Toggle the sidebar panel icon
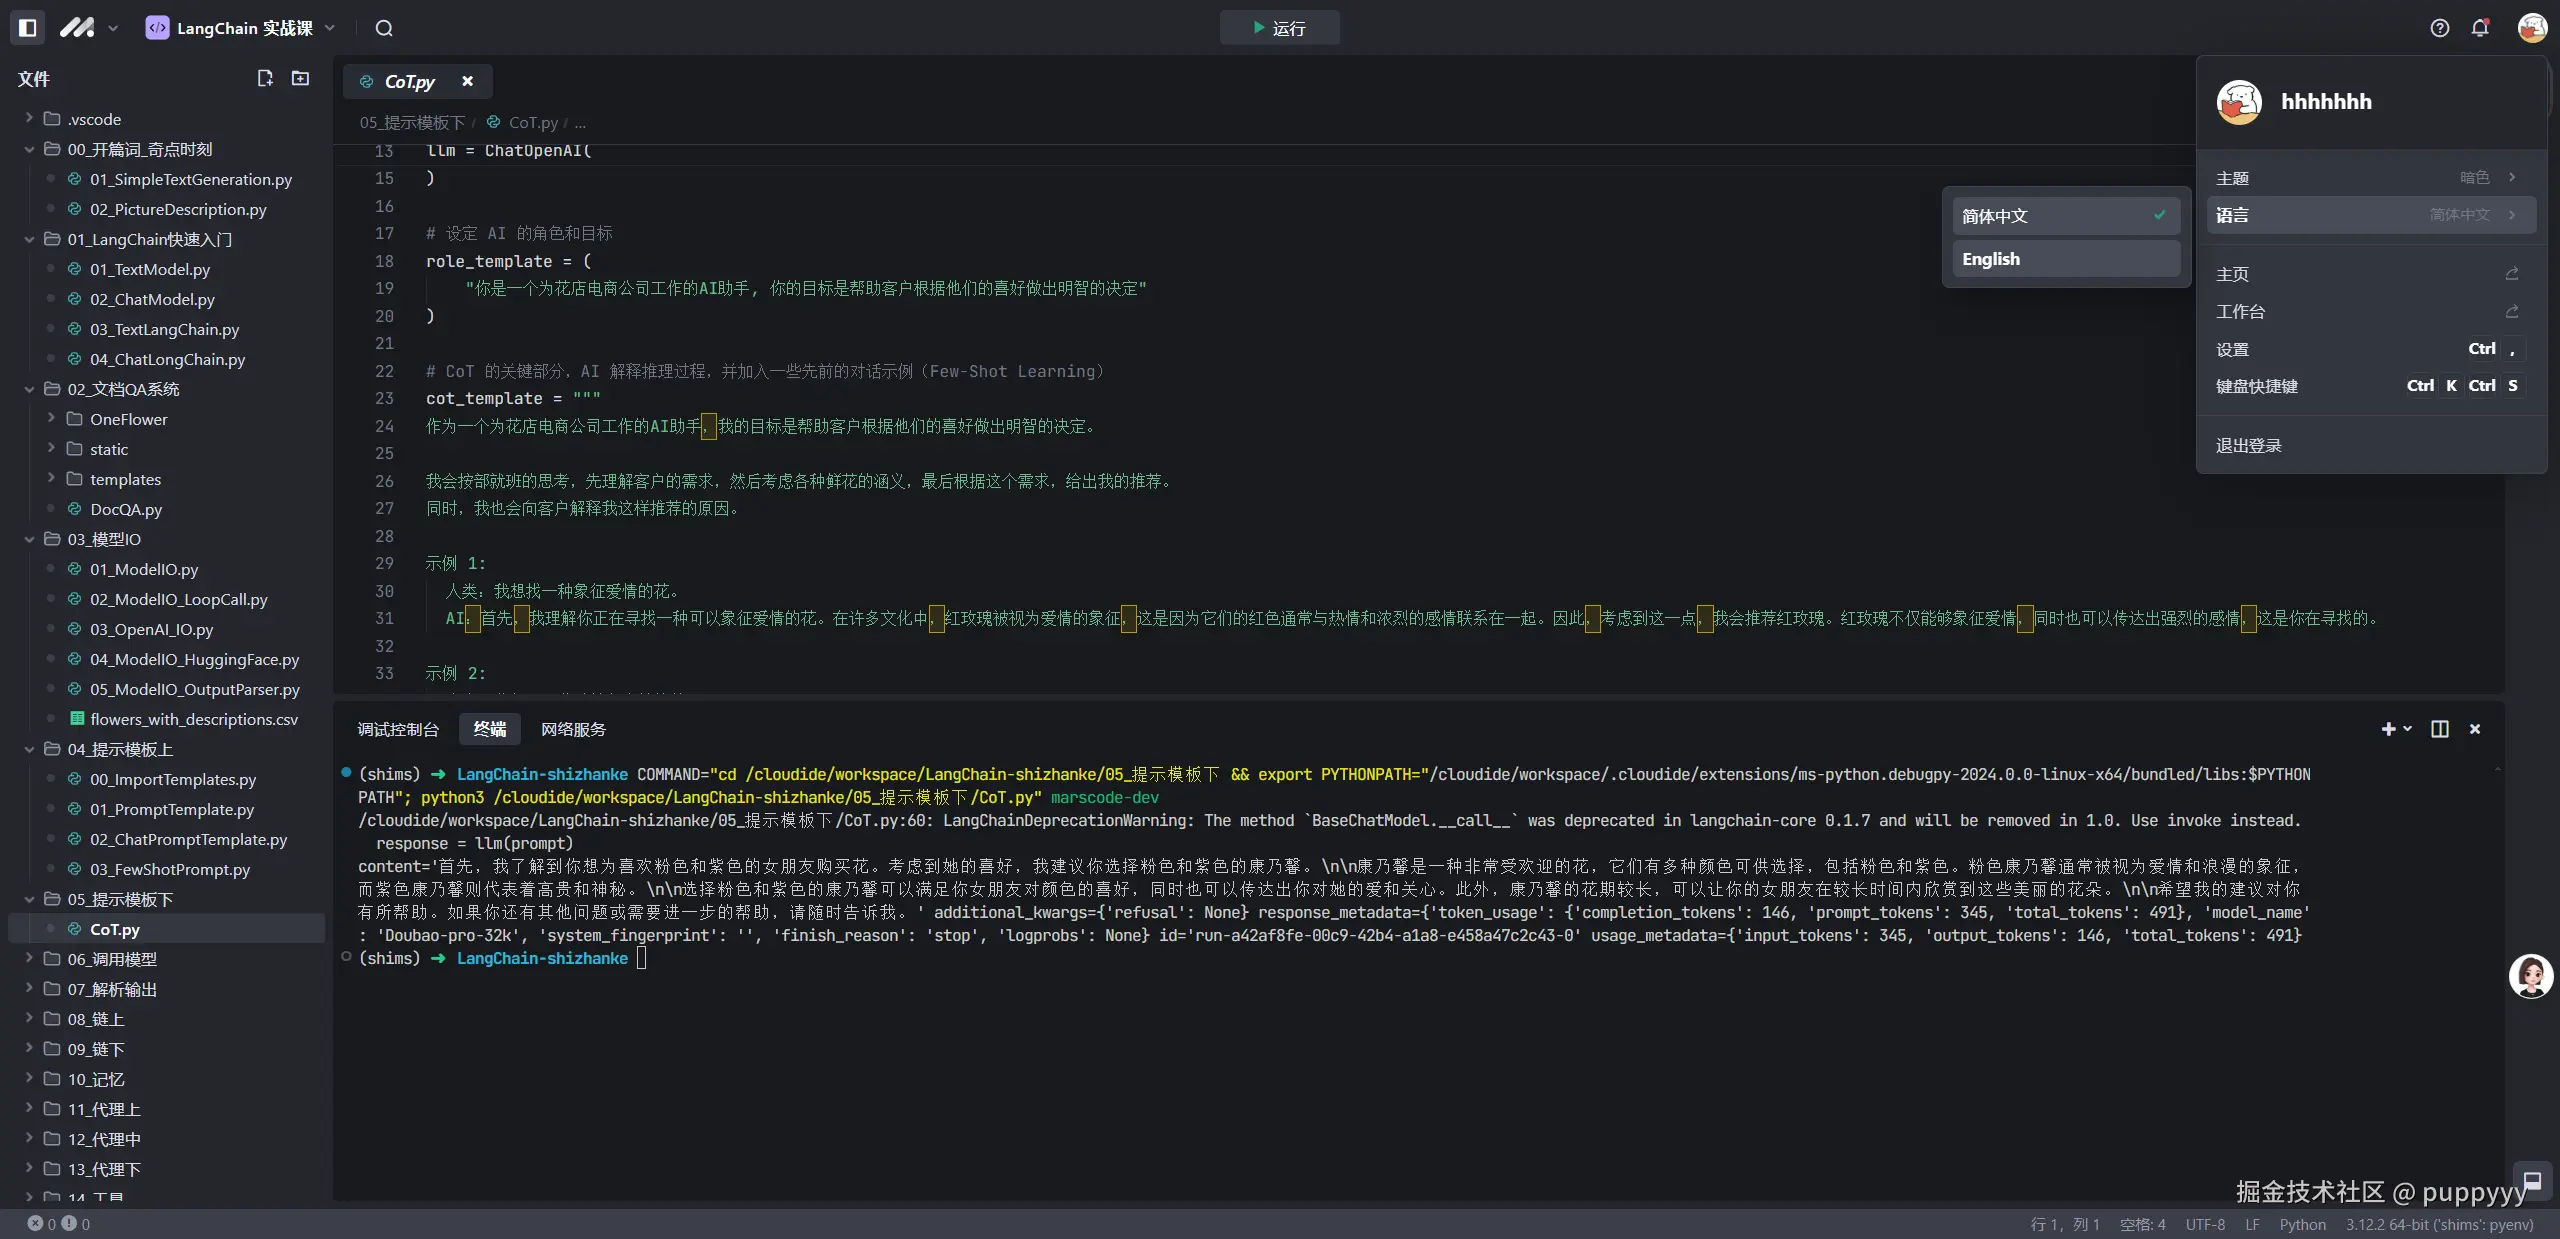This screenshot has width=2560, height=1239. point(28,28)
